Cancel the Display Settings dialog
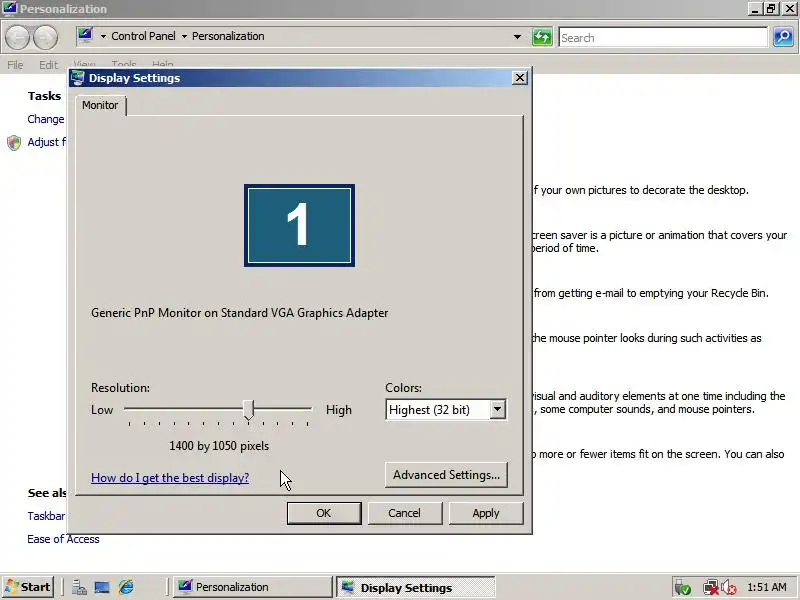Image resolution: width=800 pixels, height=600 pixels. 405,513
